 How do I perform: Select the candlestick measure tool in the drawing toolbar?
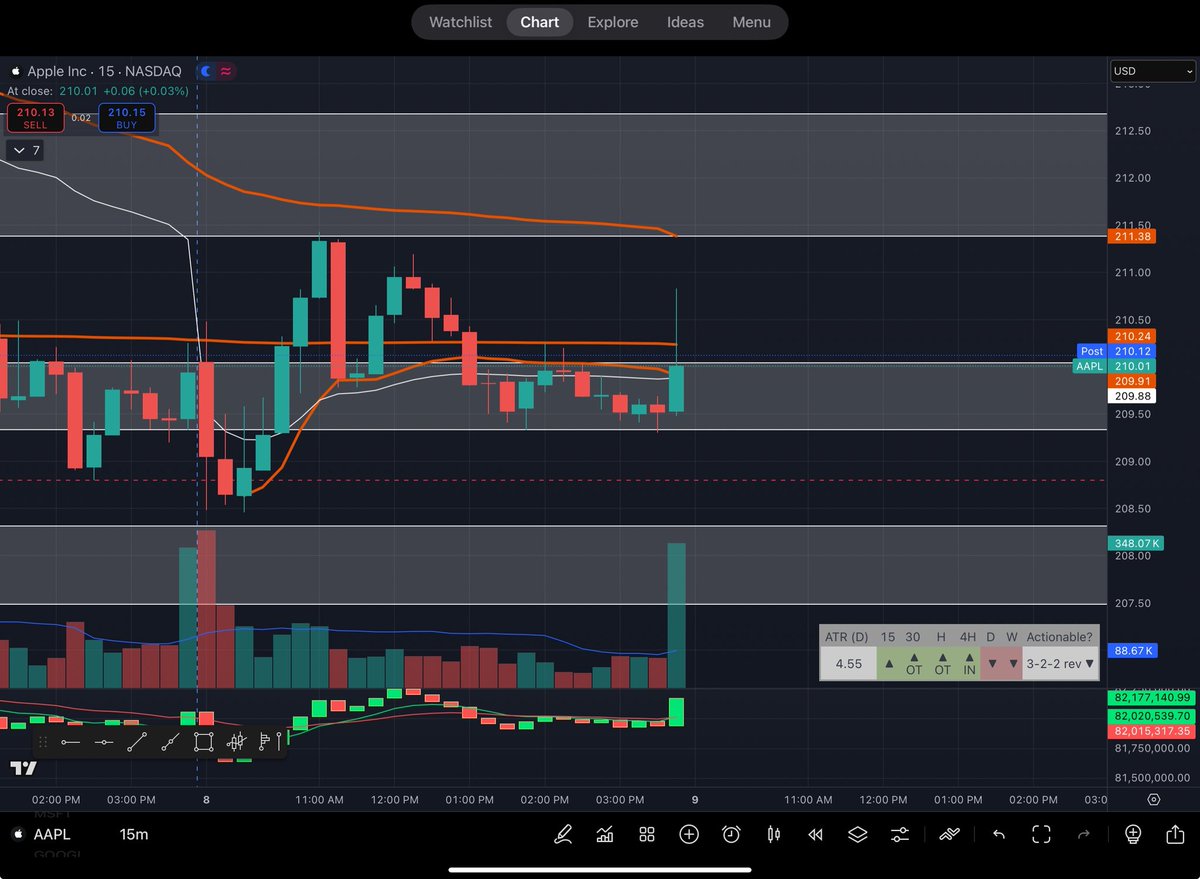pos(237,742)
